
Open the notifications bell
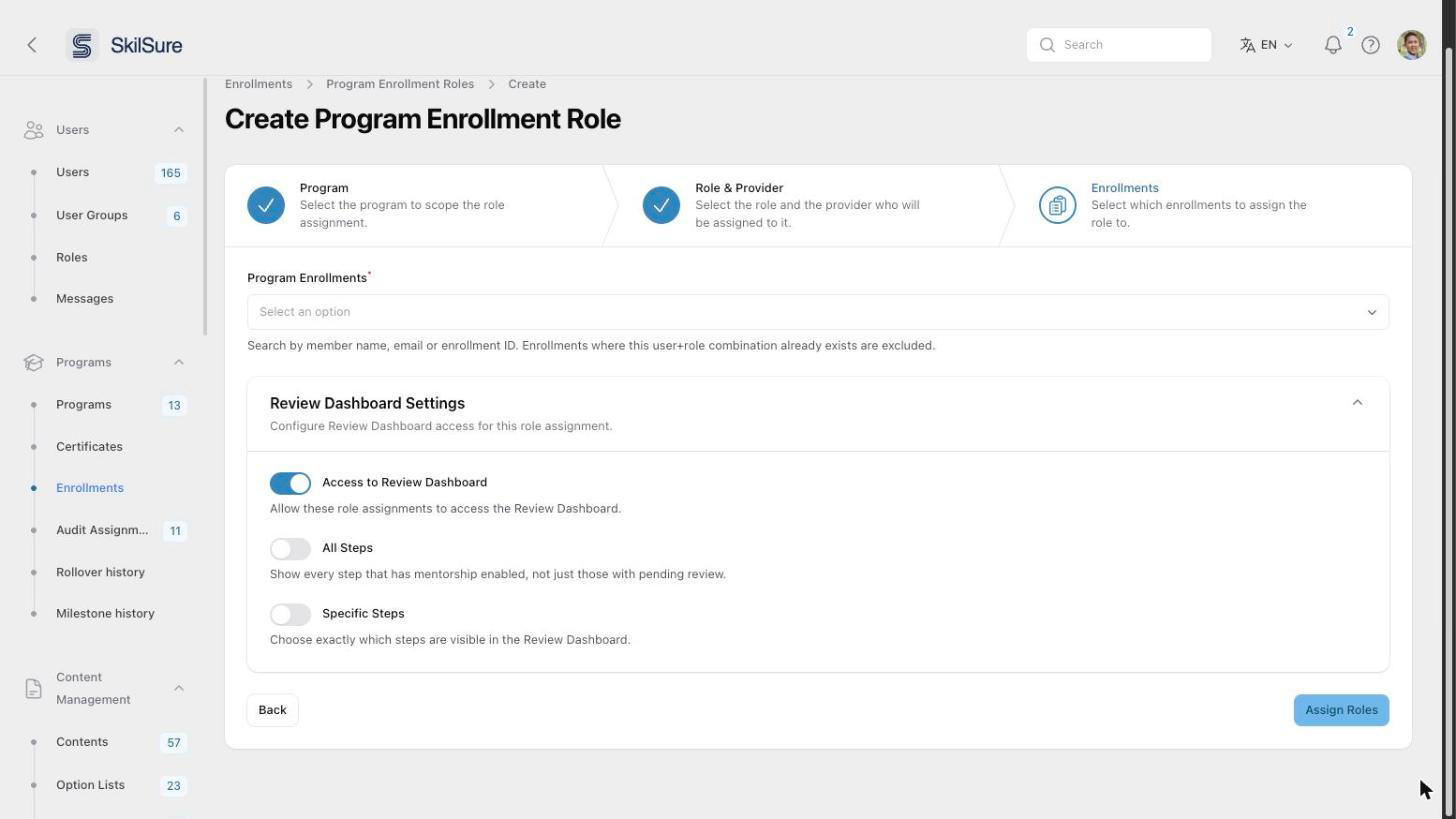(x=1333, y=45)
